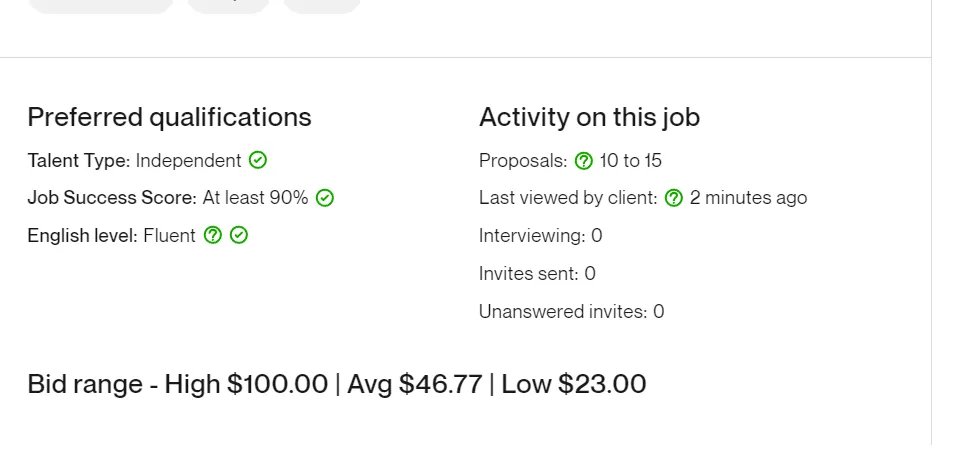
Task: Click the High $100.00 bid amount
Action: 246,384
